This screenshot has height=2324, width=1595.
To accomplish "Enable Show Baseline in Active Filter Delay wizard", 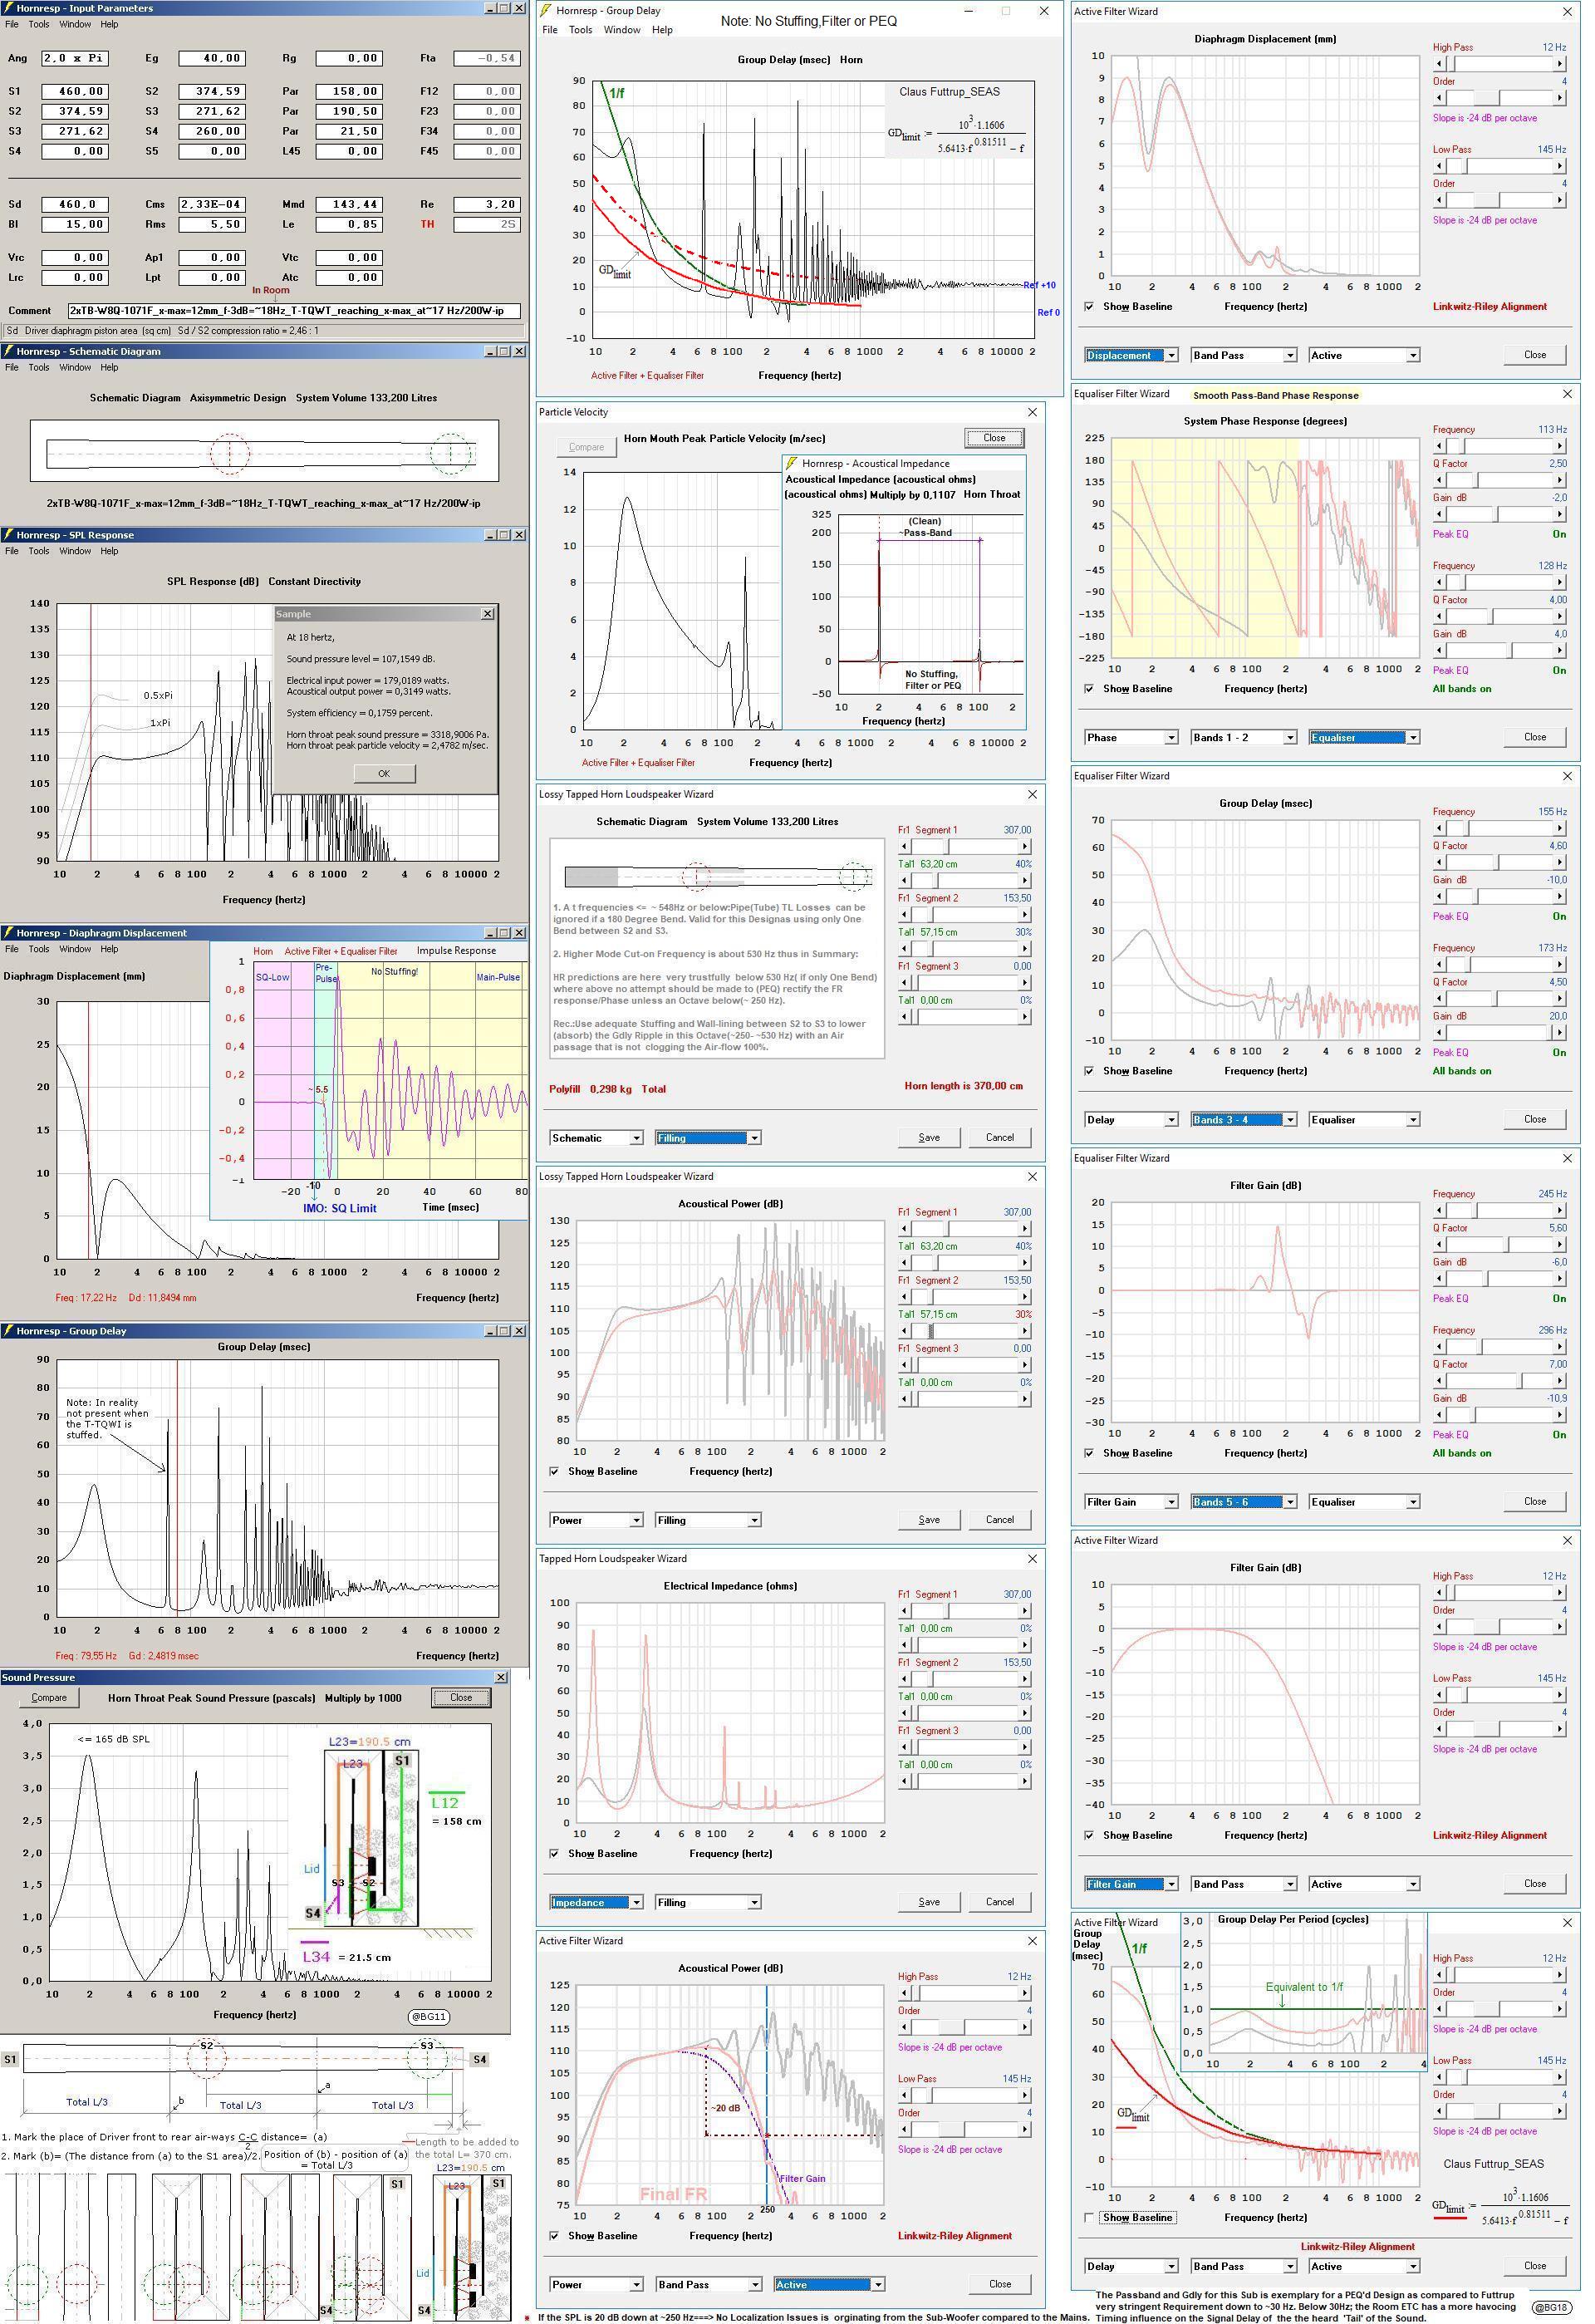I will coord(1089,2217).
